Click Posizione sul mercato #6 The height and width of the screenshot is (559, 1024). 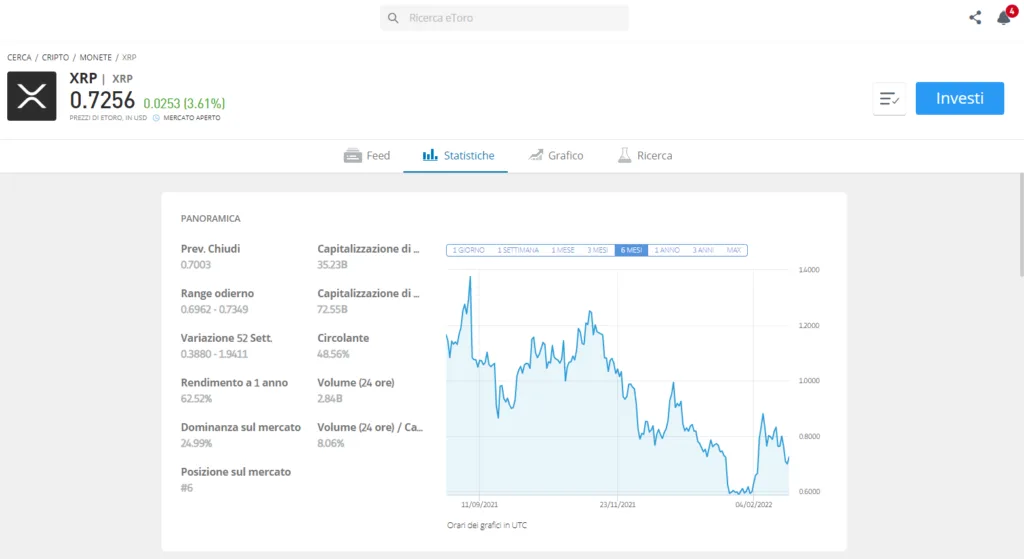click(x=187, y=488)
